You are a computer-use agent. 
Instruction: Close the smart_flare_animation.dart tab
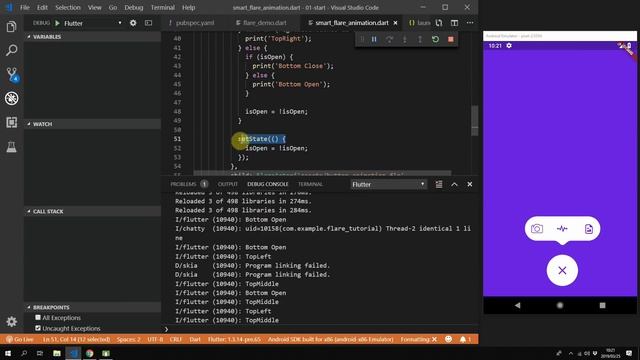pyautogui.click(x=395, y=23)
